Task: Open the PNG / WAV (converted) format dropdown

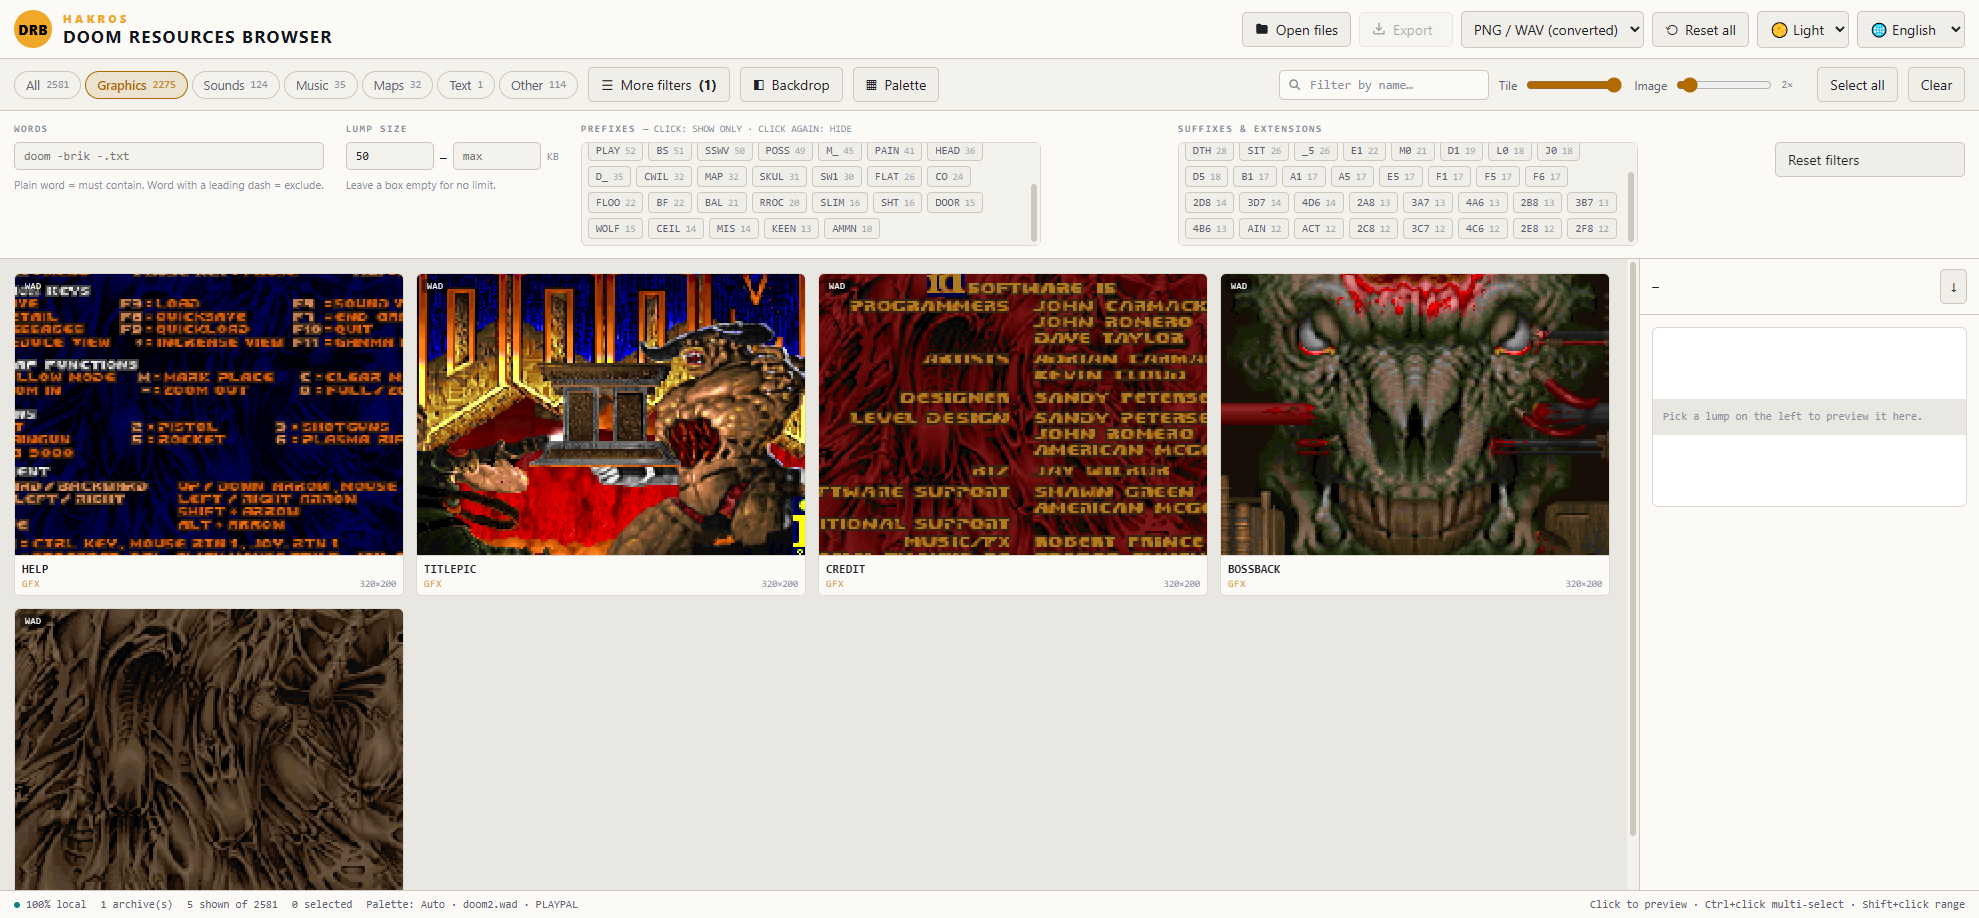Action: tap(1552, 30)
